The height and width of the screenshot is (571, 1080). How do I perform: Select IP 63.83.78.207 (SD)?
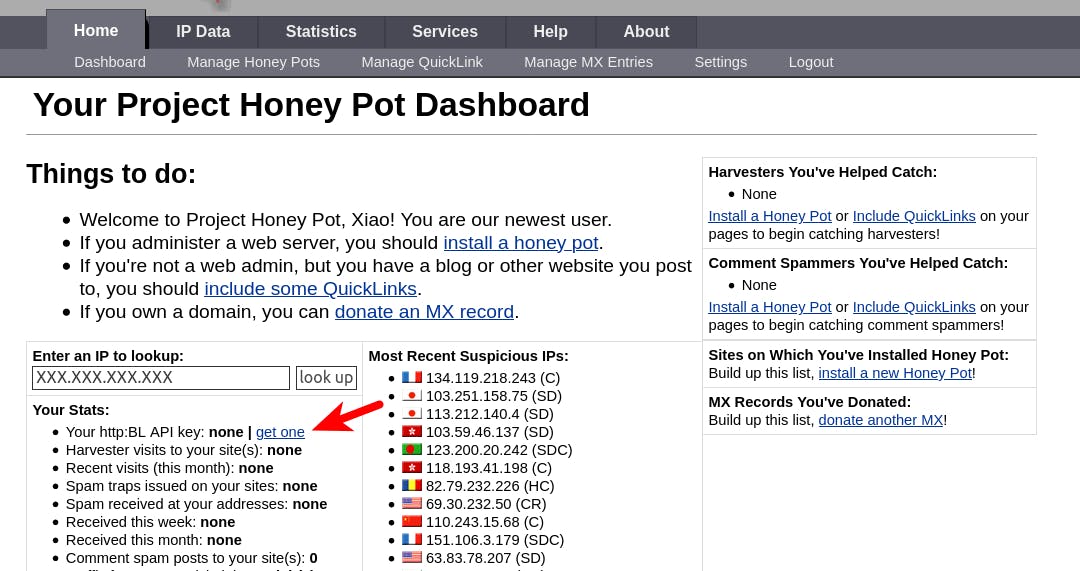[x=486, y=558]
